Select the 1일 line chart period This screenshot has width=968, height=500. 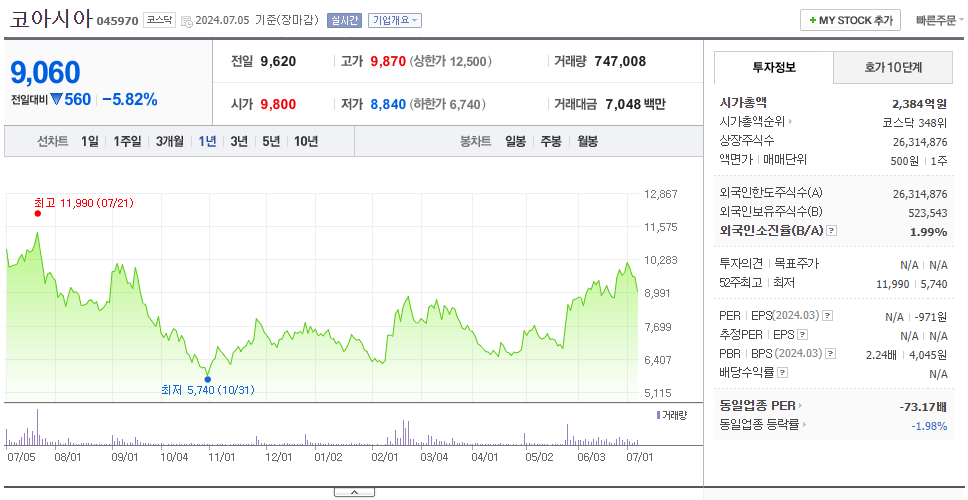(90, 141)
